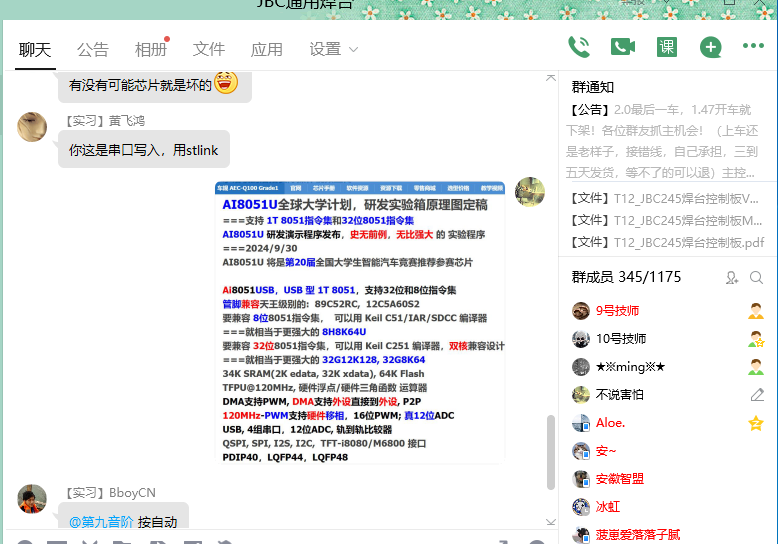Image resolution: width=778 pixels, height=544 pixels.
Task: Click the star icon beside Aloe.
Action: (x=756, y=423)
